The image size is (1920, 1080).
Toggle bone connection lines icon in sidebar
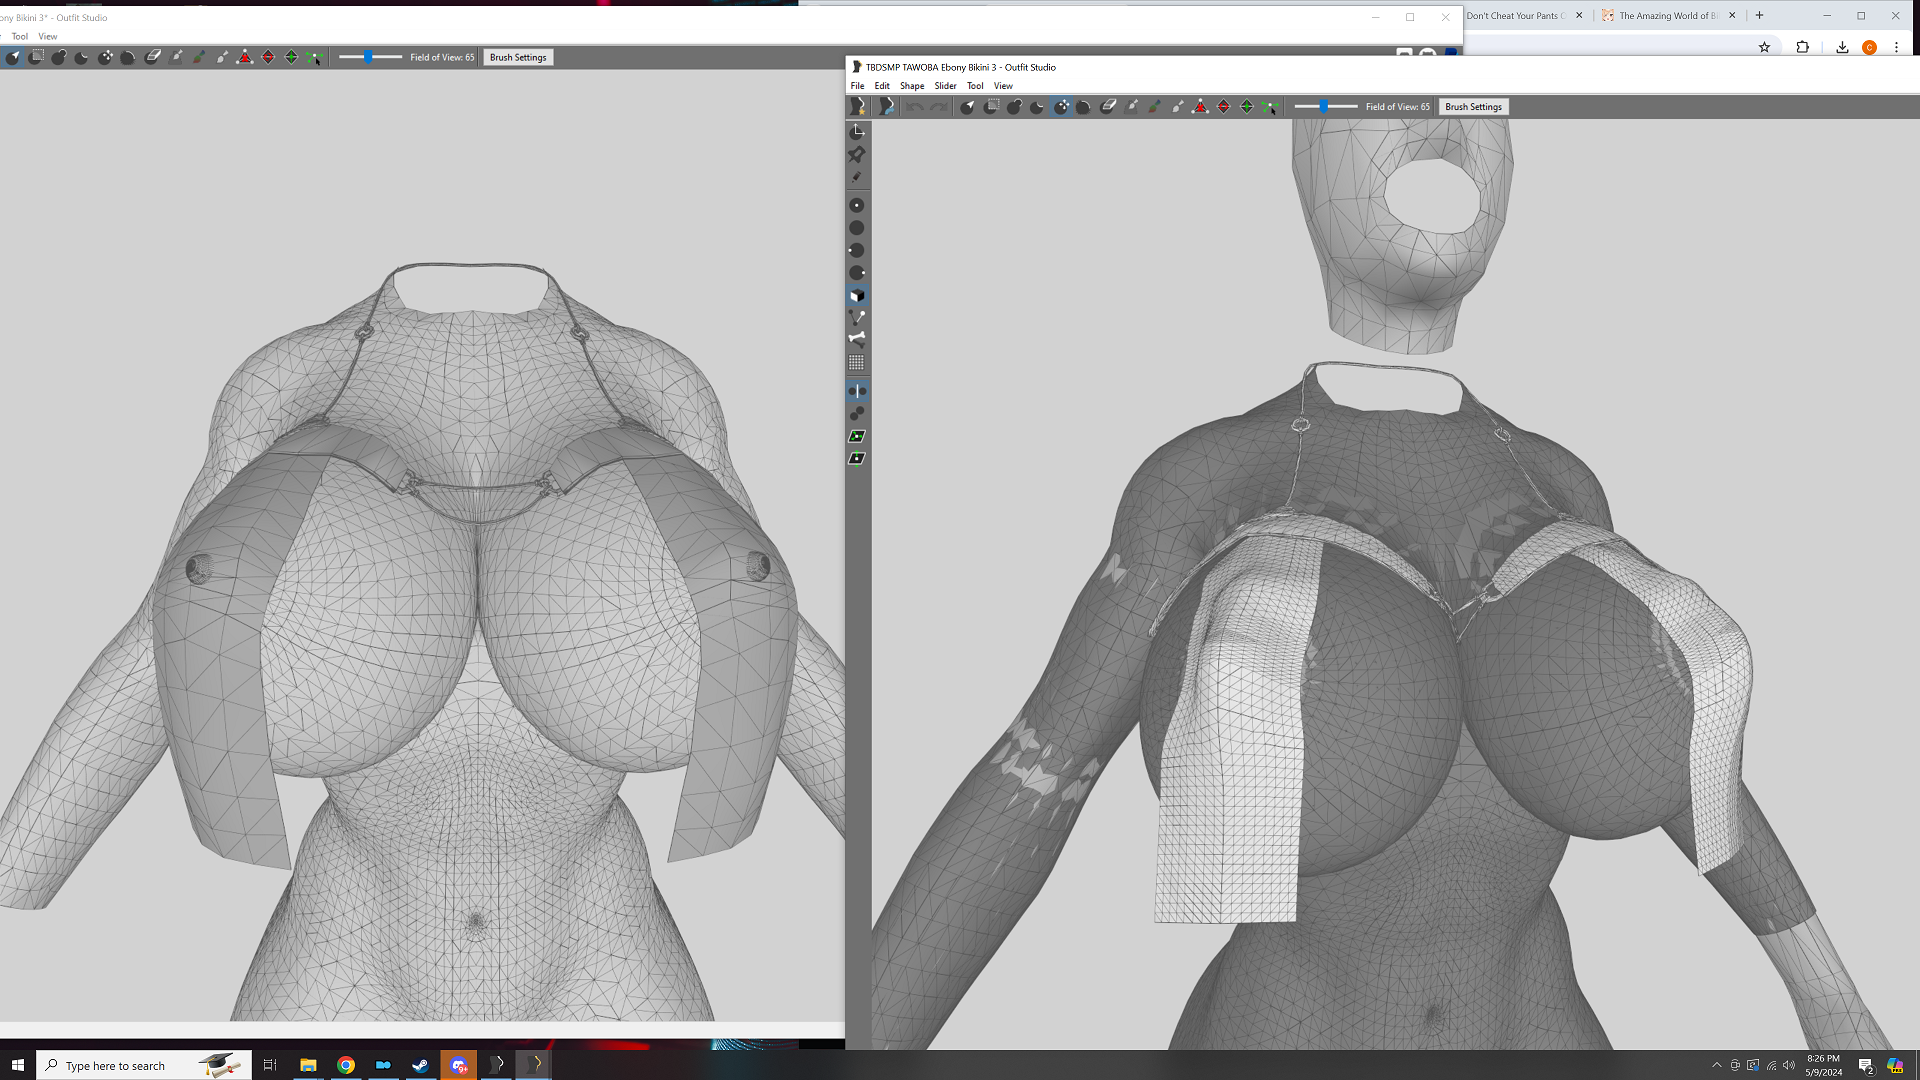click(x=857, y=317)
